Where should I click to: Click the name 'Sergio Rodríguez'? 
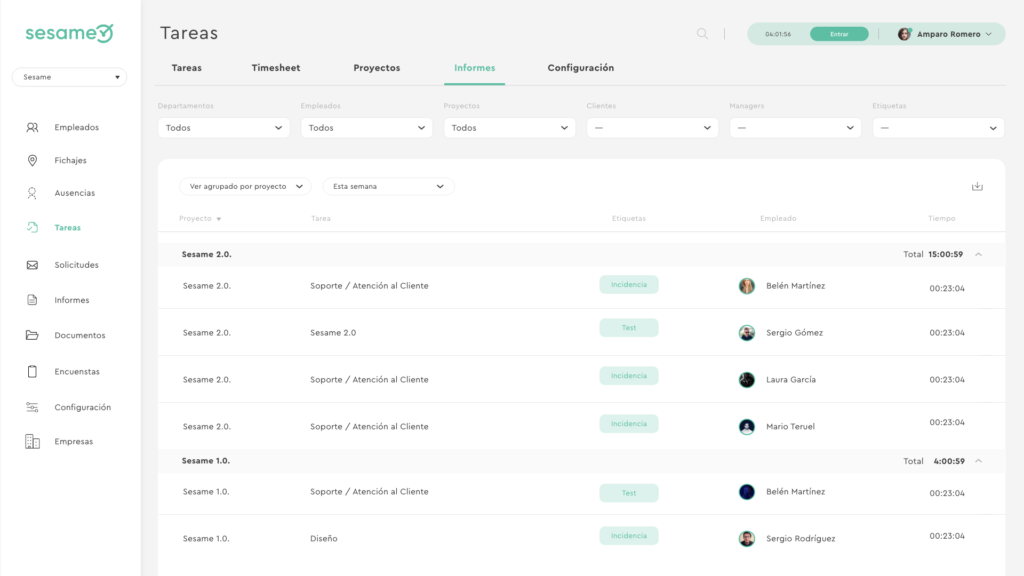(x=801, y=538)
